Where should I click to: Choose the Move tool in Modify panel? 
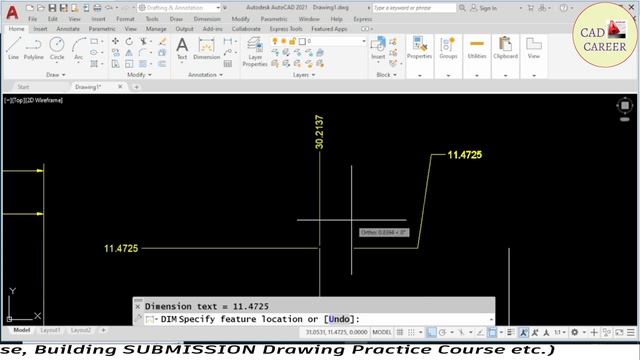pyautogui.click(x=116, y=41)
